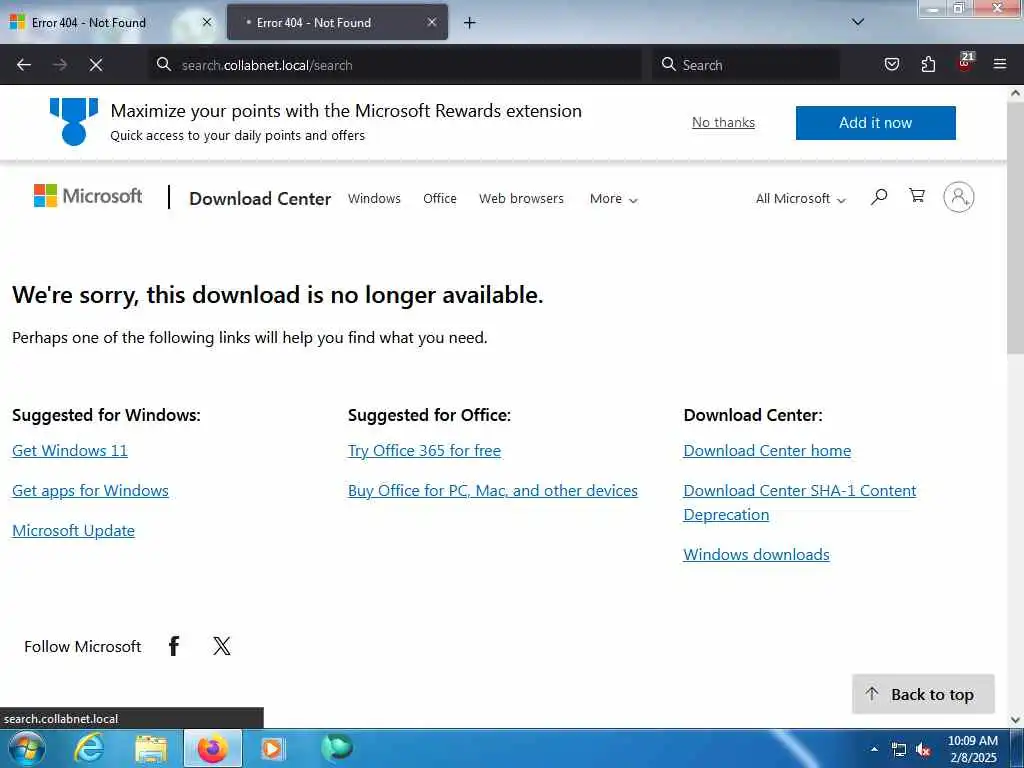The width and height of the screenshot is (1024, 768).
Task: Open Get apps for Windows link
Action: coord(90,490)
